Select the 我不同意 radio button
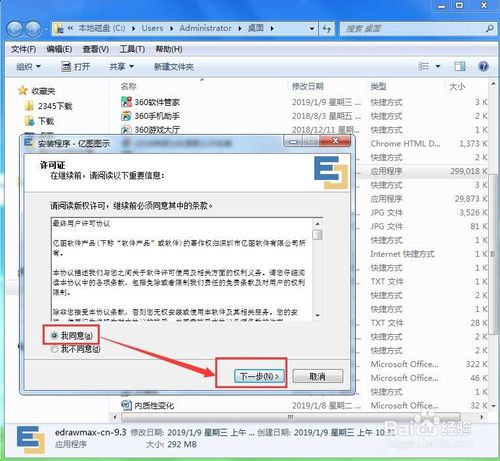The image size is (500, 461). (x=55, y=349)
